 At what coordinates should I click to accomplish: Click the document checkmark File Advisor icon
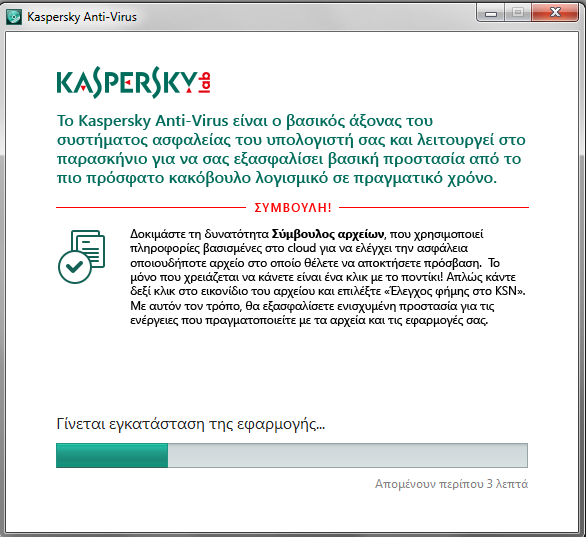81,257
